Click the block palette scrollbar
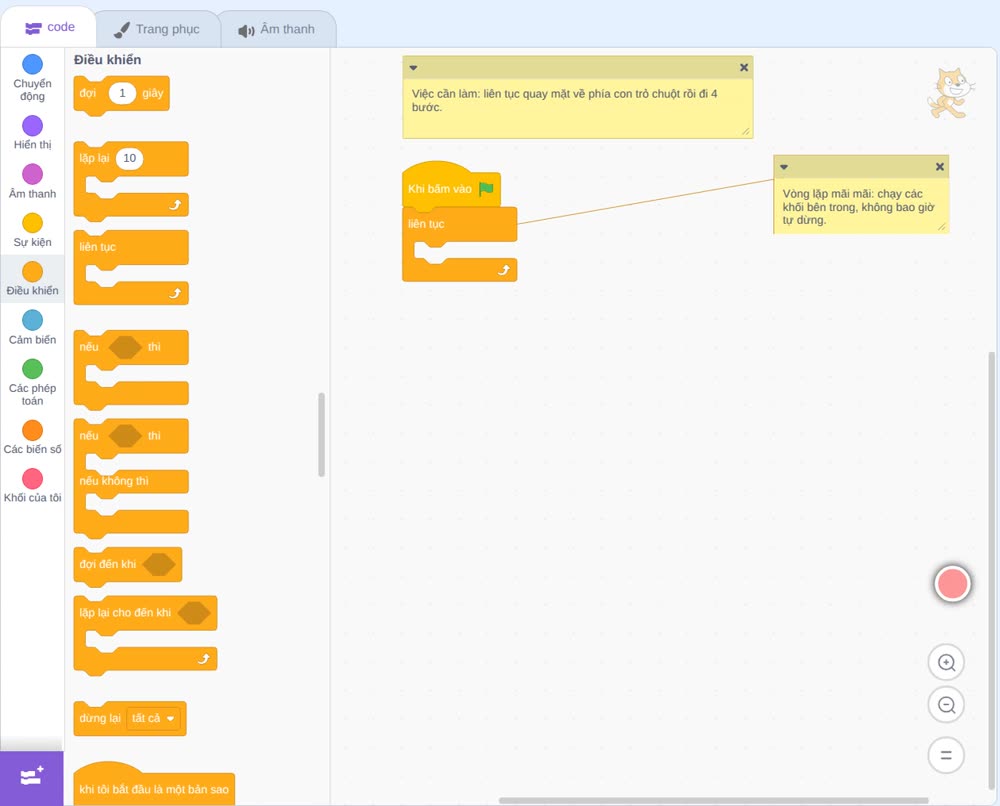Screen dimensions: 1000x806 point(321,435)
